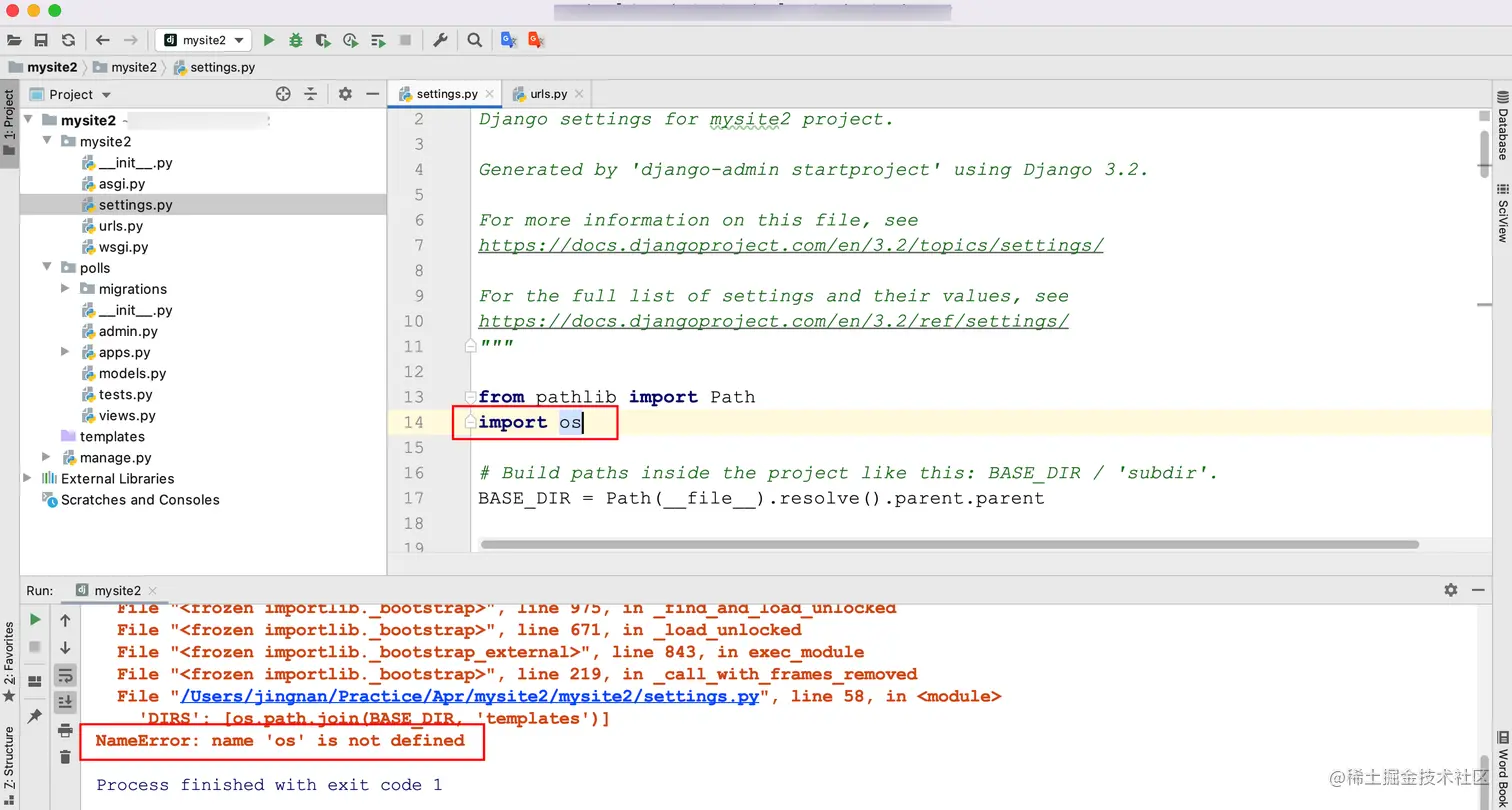Run mysite2 with coverage
The width and height of the screenshot is (1512, 810).
click(323, 40)
